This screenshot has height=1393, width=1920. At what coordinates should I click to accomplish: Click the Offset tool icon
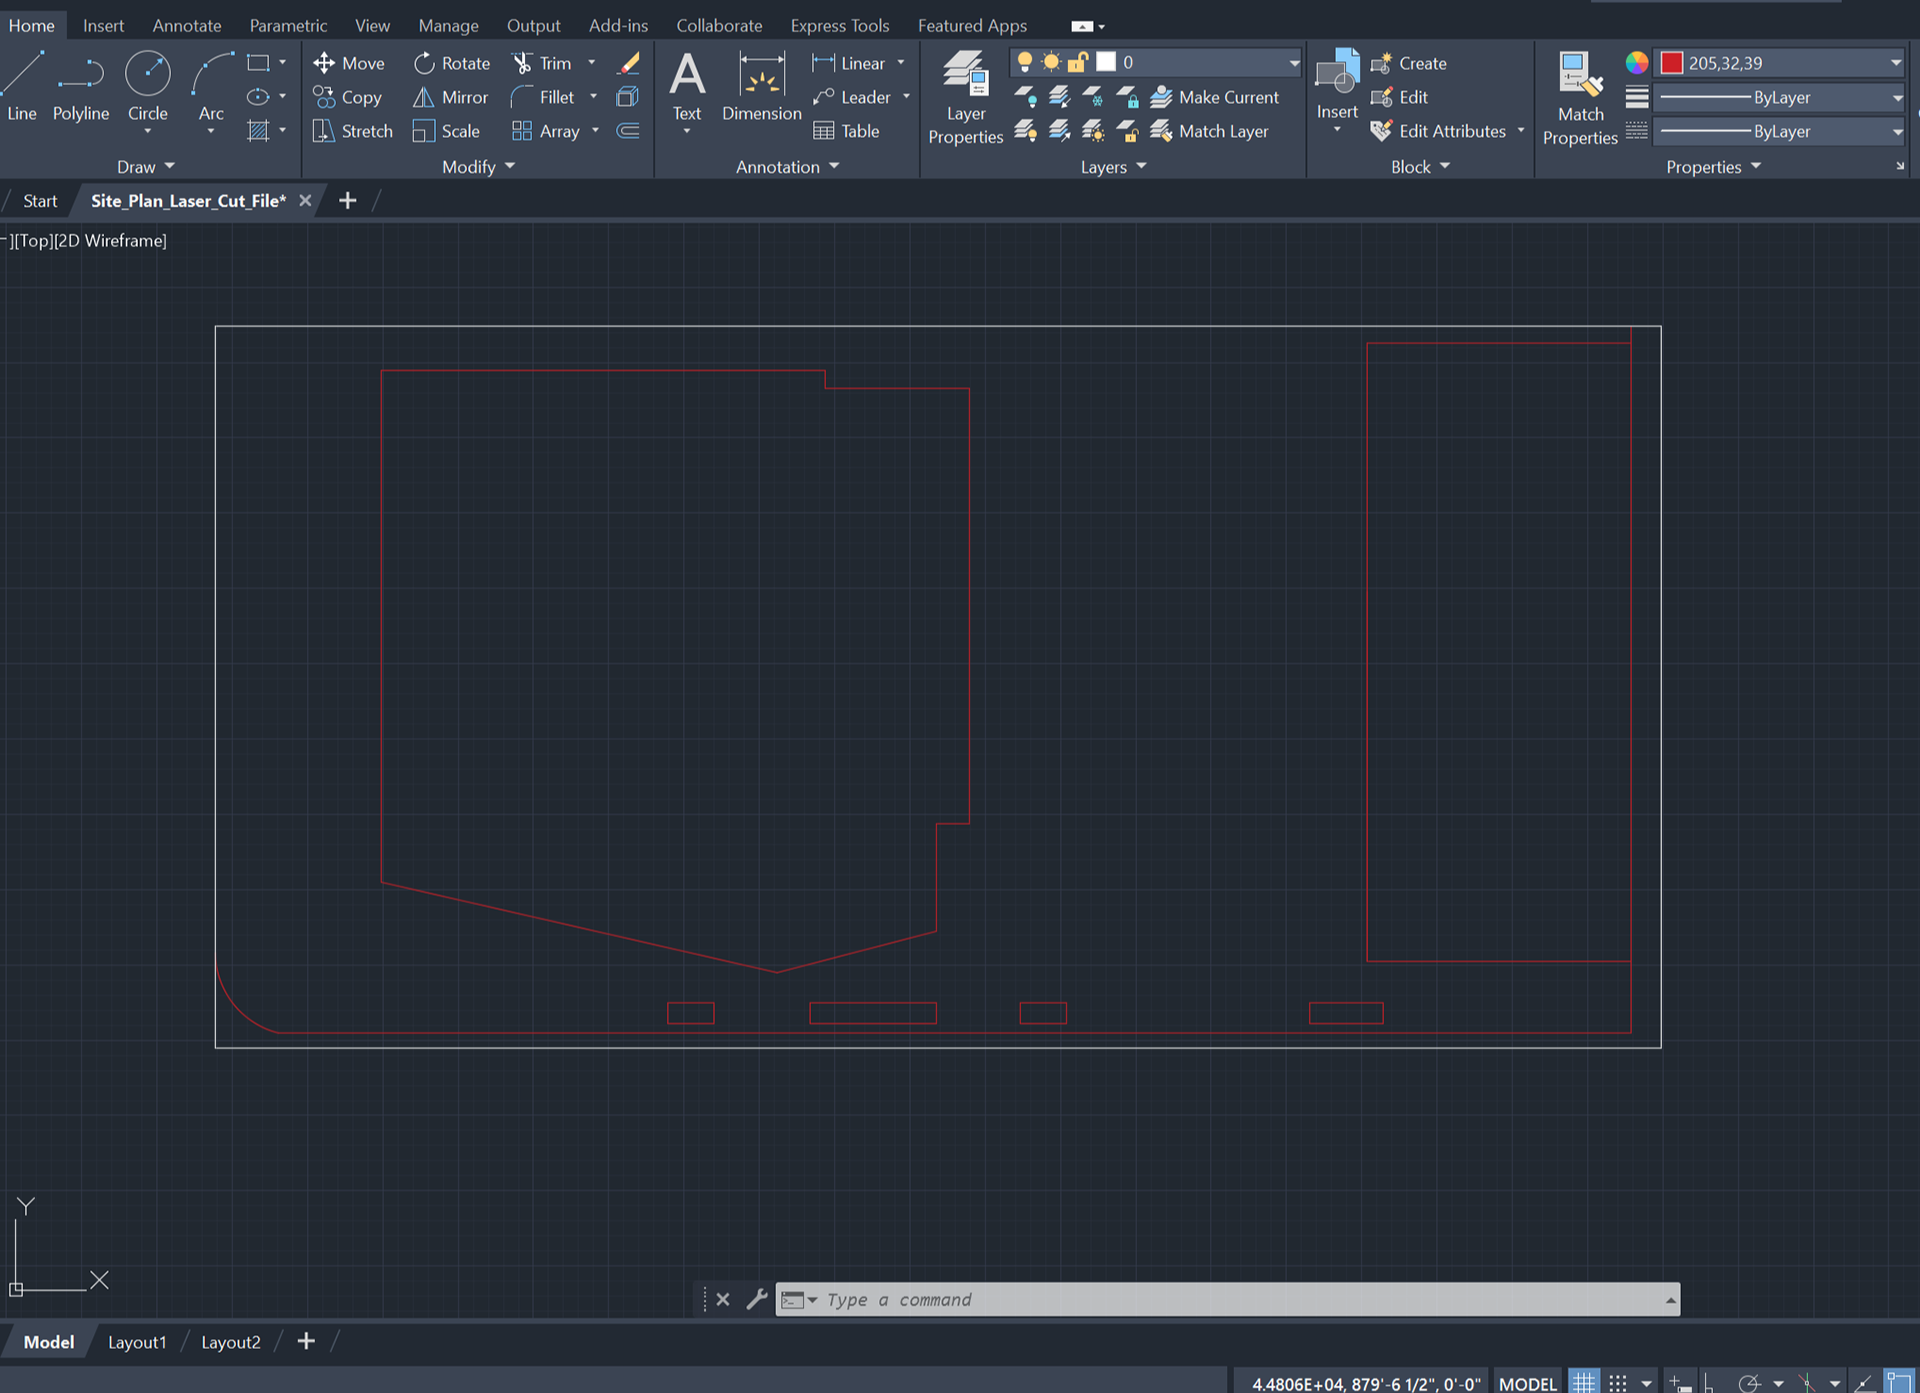point(628,131)
